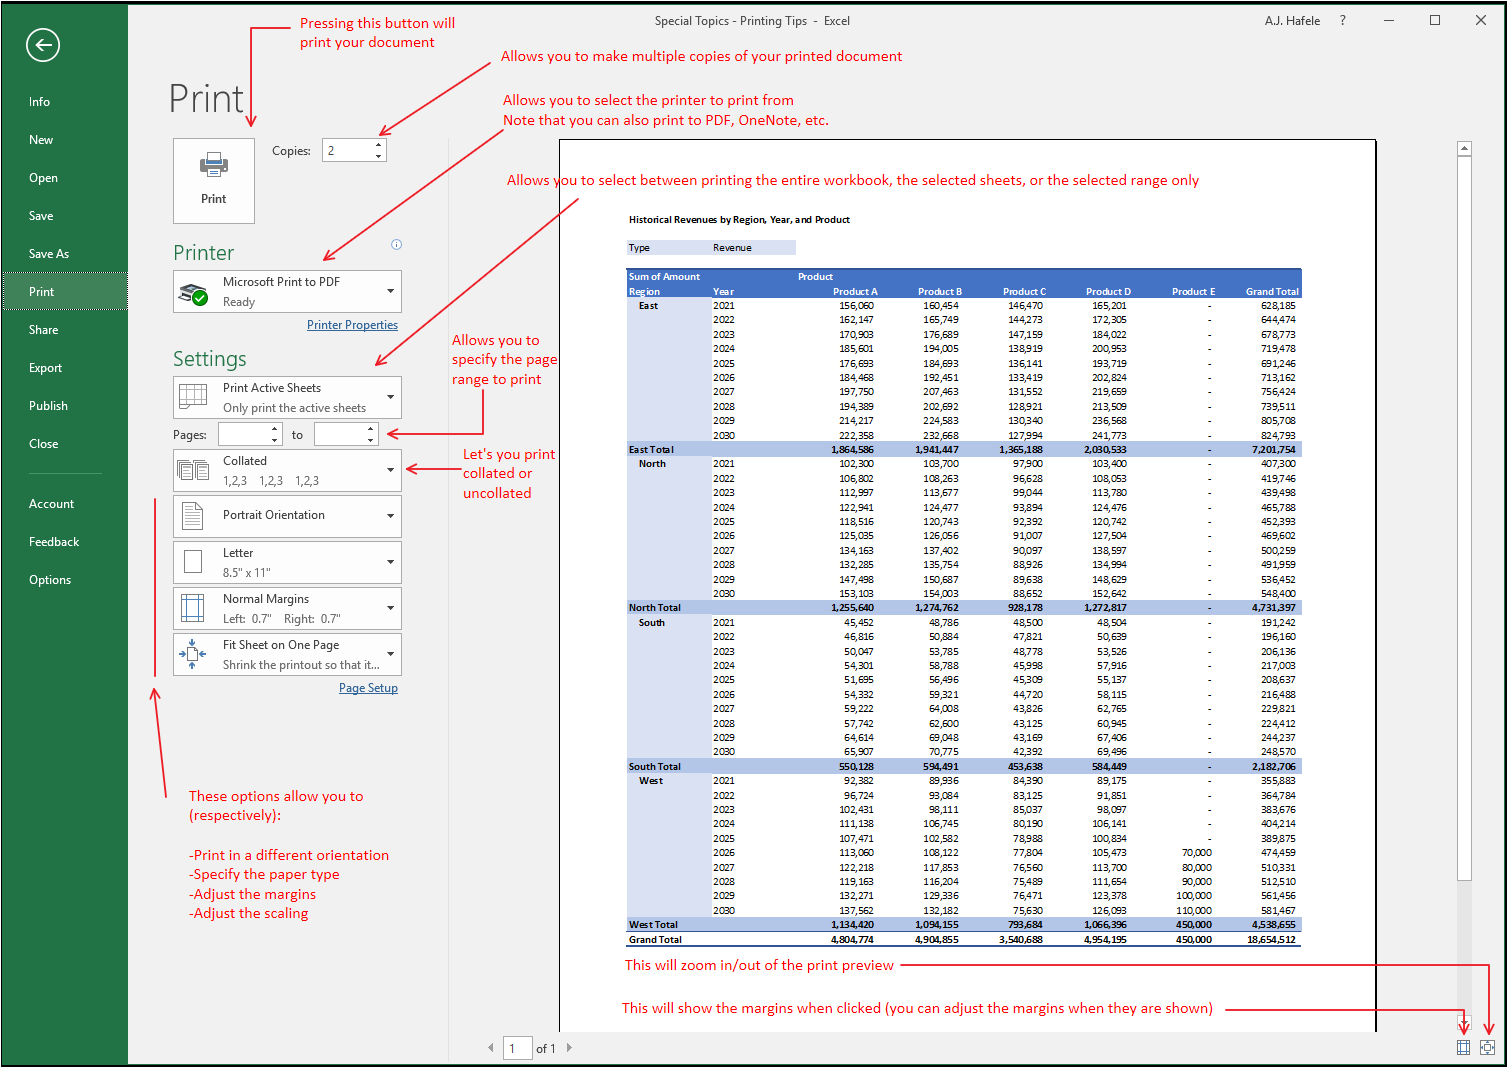1507x1067 pixels.
Task: Click the grand total value 18,654,512
Action: (1271, 940)
